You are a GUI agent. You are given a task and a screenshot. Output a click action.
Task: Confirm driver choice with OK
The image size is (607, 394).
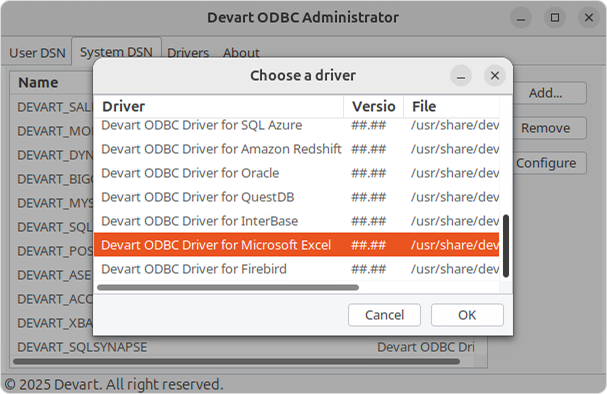(467, 315)
